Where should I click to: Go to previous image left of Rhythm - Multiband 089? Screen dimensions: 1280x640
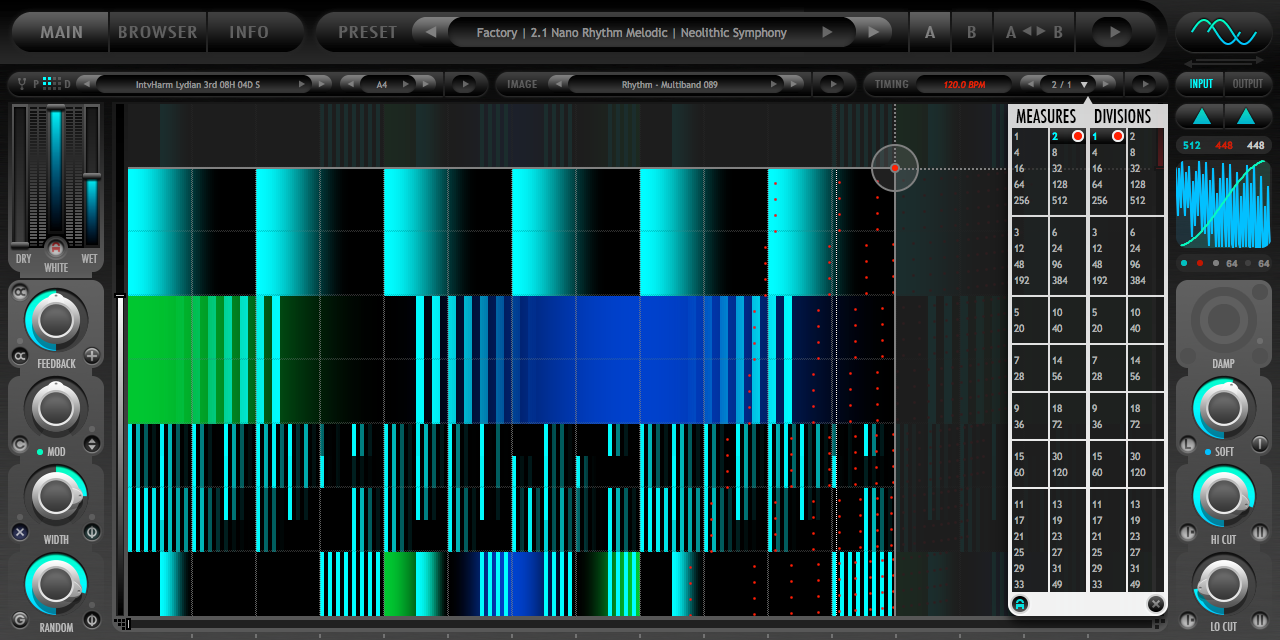point(559,85)
